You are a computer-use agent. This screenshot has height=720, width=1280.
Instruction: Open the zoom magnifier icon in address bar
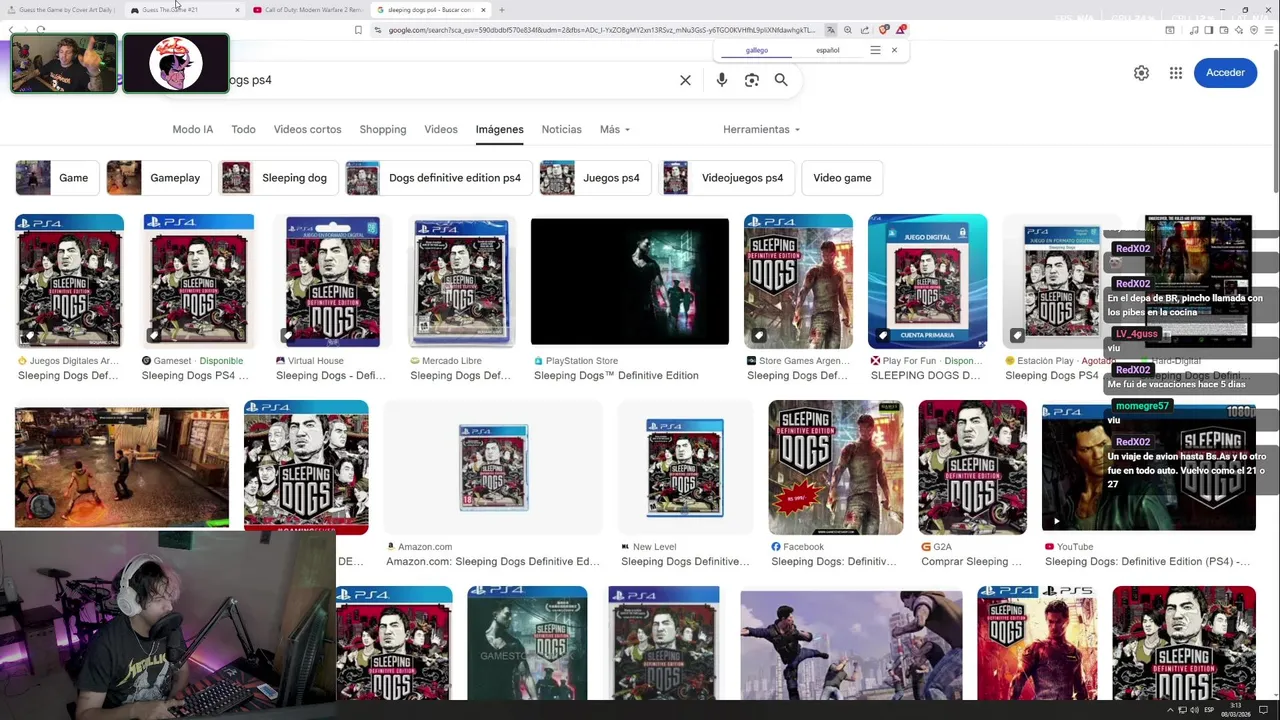tap(848, 30)
